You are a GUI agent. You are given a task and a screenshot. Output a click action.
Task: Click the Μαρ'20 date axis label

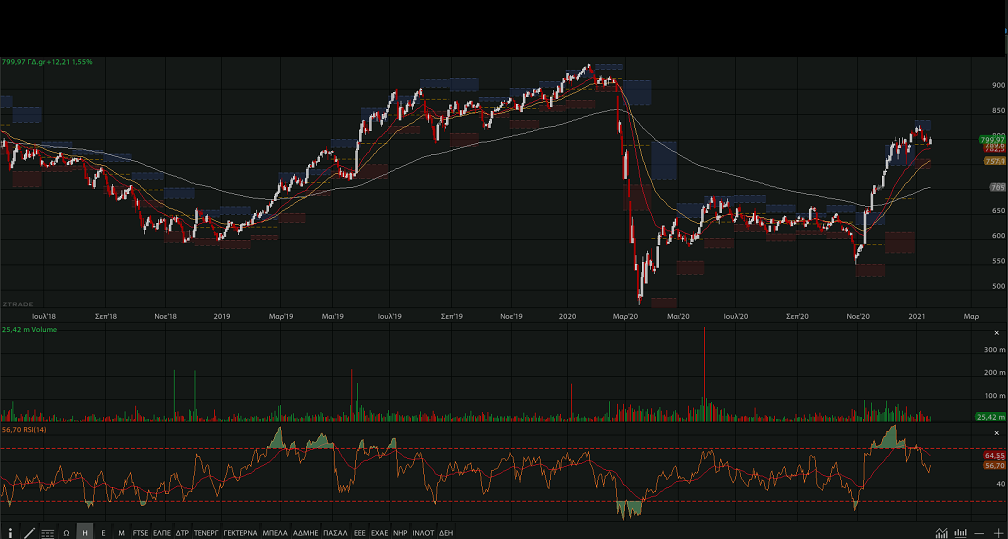pos(625,316)
